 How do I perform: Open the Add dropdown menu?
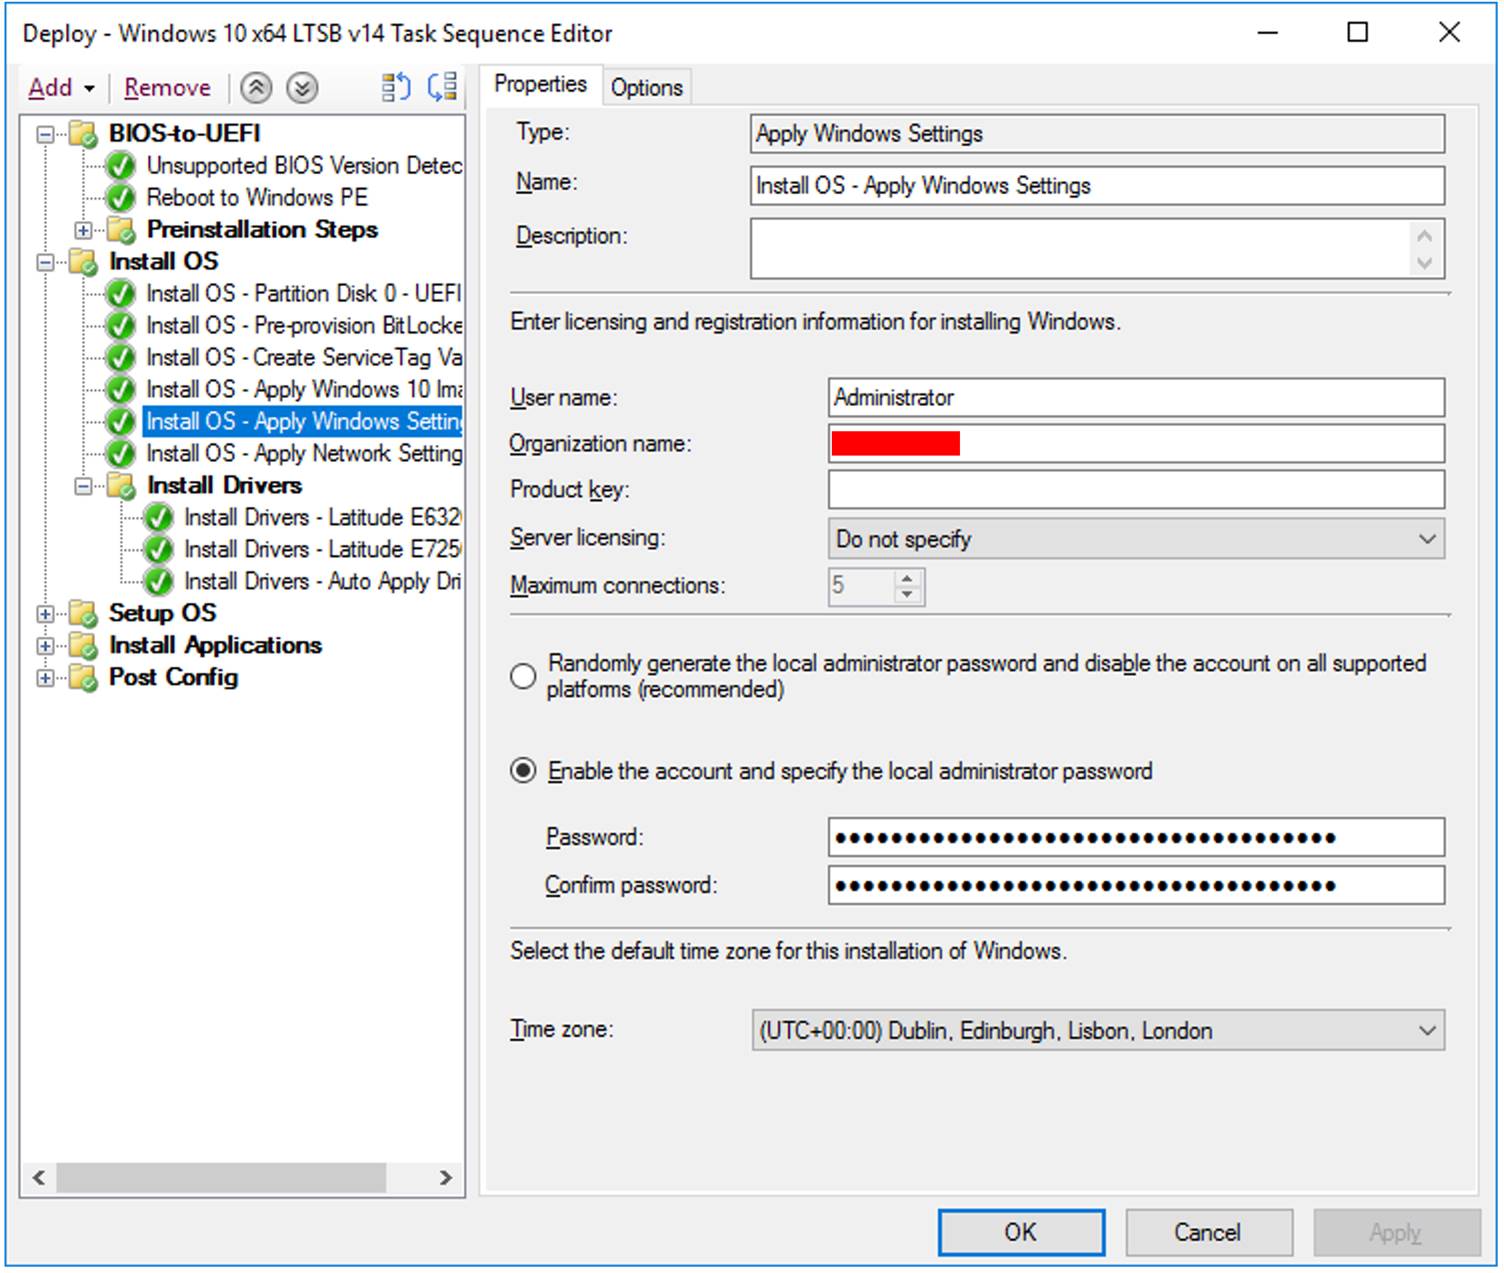pos(62,88)
